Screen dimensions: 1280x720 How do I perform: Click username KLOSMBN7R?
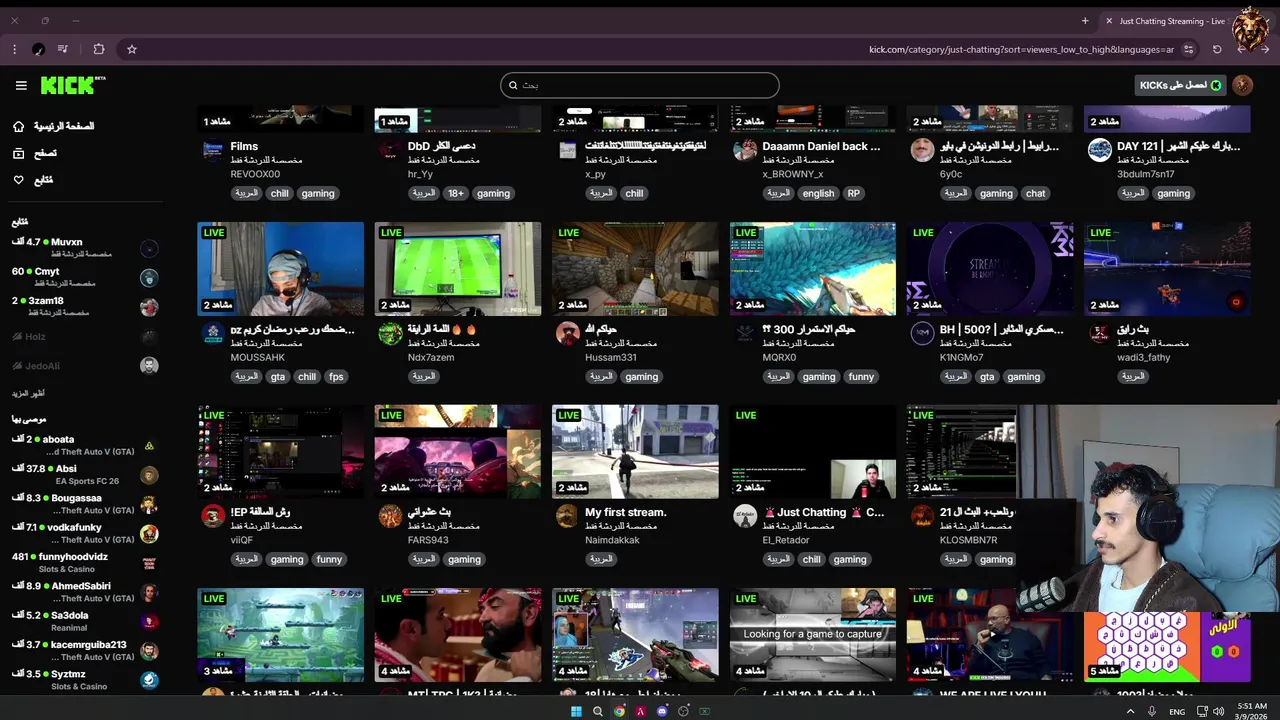968,540
